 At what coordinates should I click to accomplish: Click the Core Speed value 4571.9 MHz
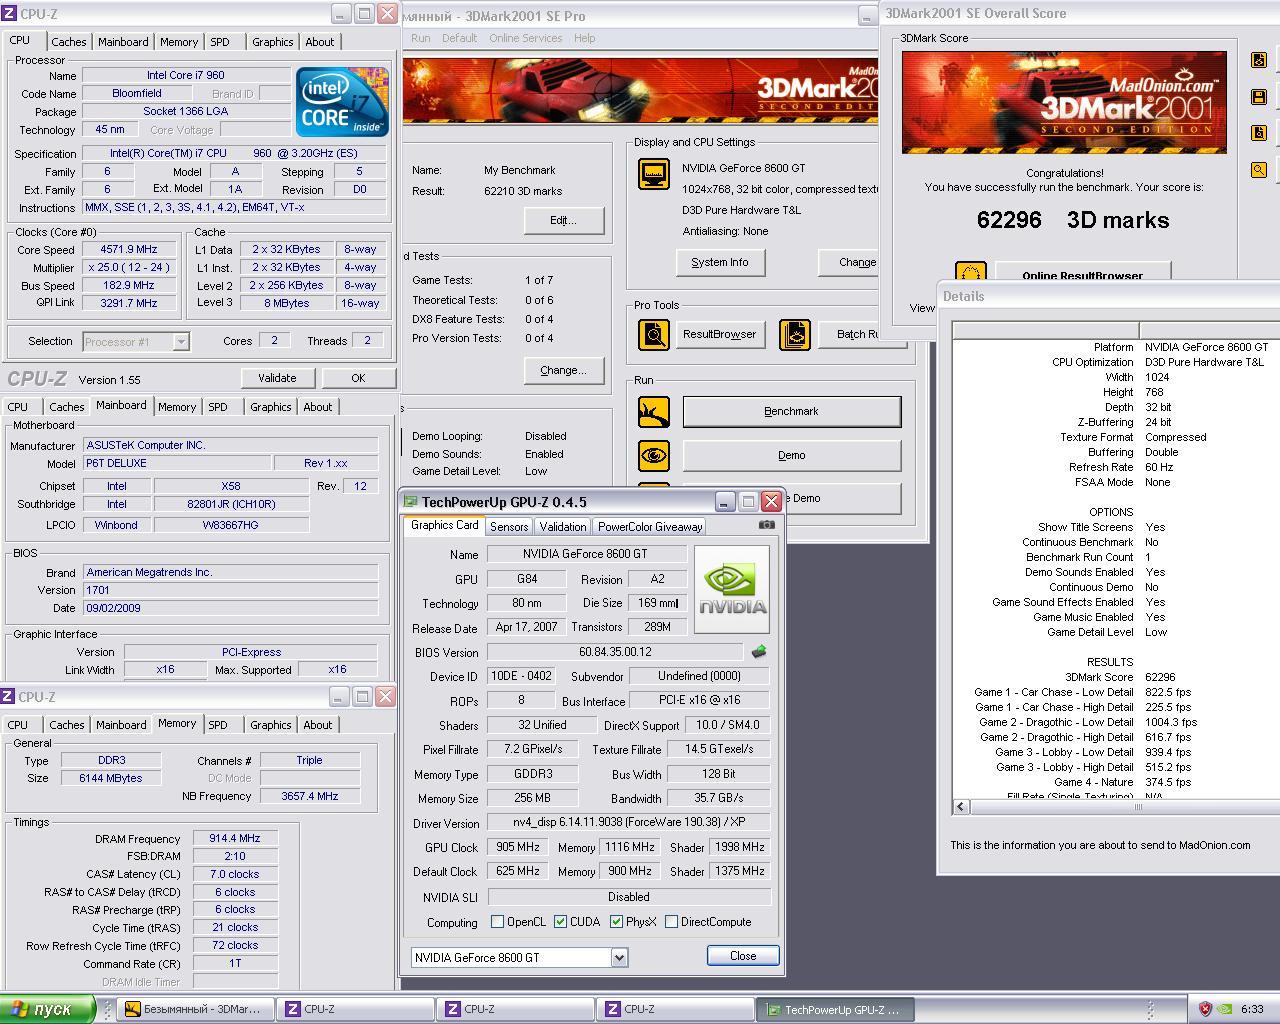(x=129, y=250)
